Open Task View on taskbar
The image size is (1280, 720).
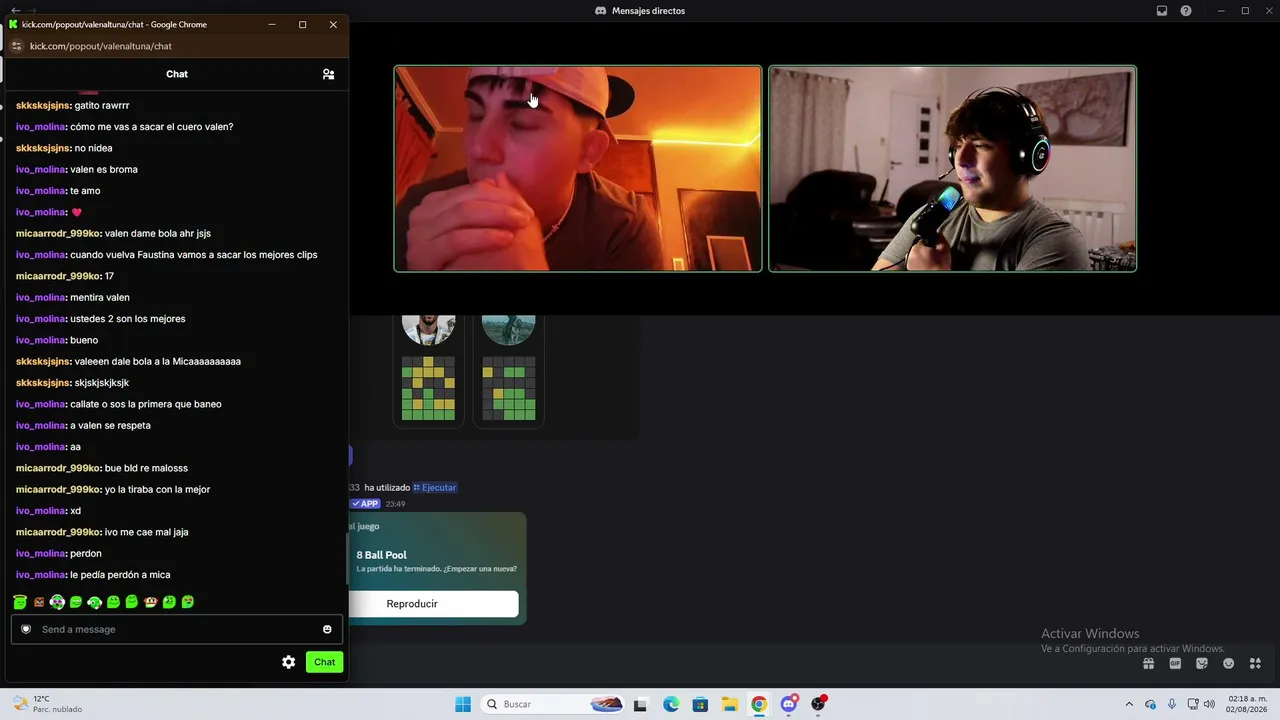click(640, 704)
